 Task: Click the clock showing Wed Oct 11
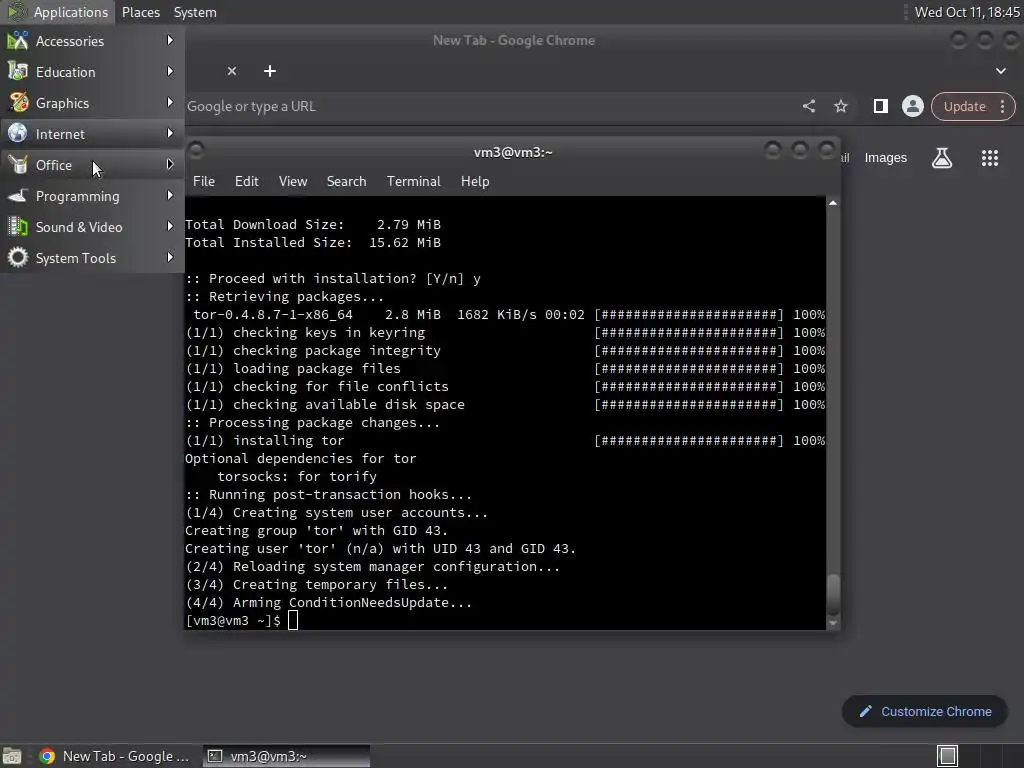[967, 12]
